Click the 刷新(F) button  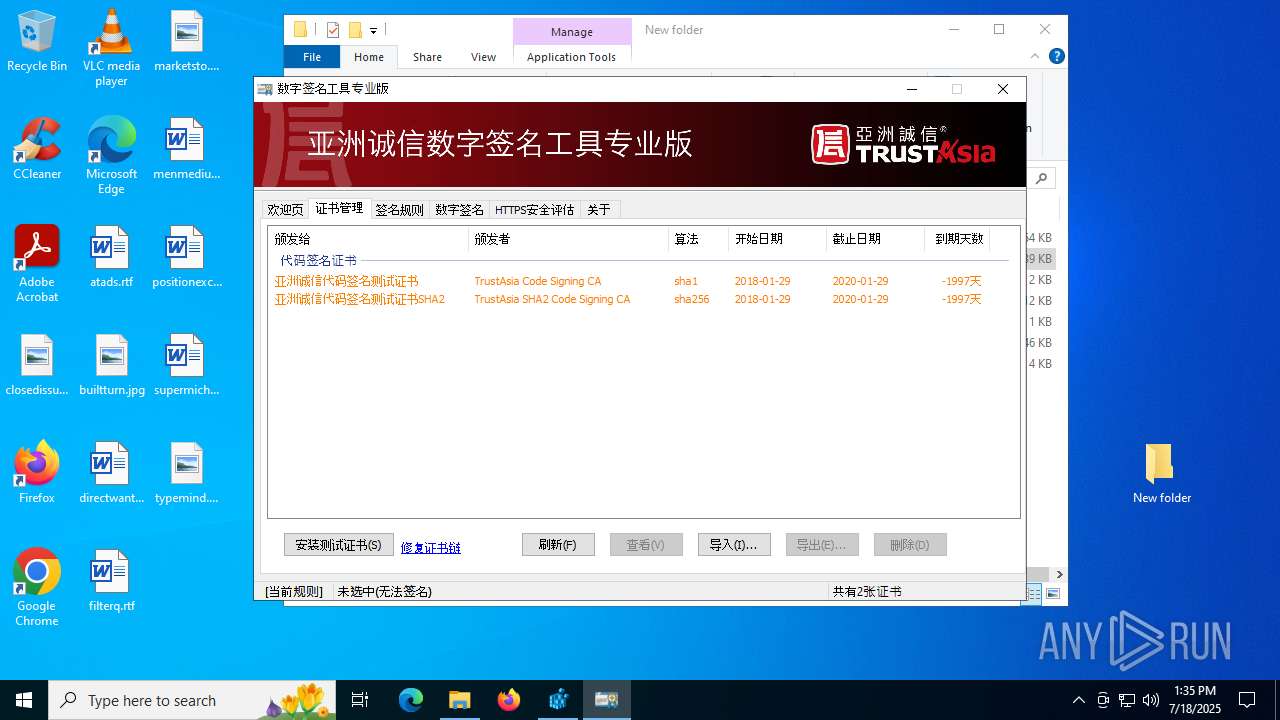click(558, 545)
